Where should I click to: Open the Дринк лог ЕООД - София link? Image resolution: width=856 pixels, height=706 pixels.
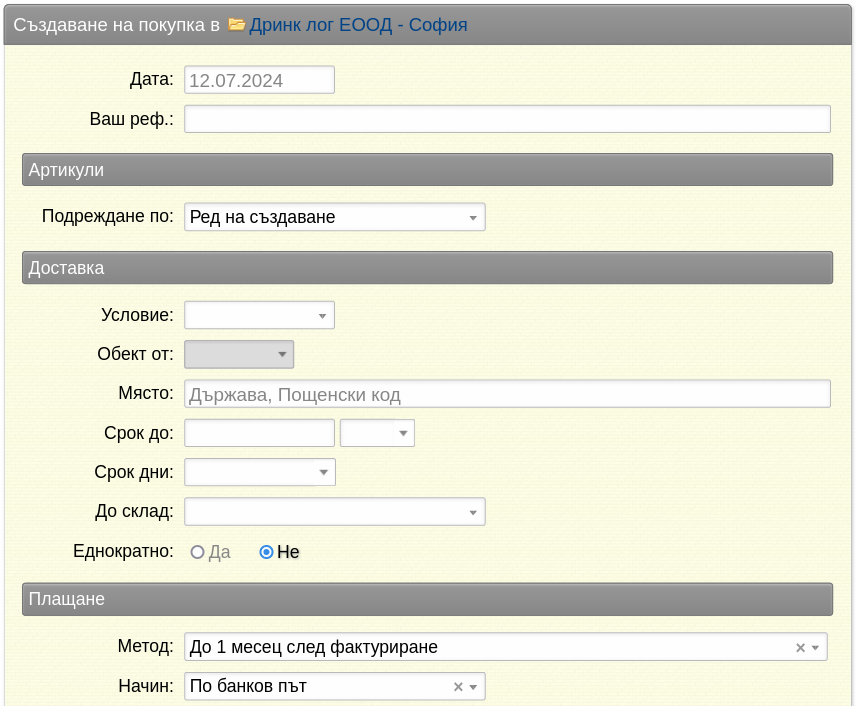pyautogui.click(x=358, y=25)
